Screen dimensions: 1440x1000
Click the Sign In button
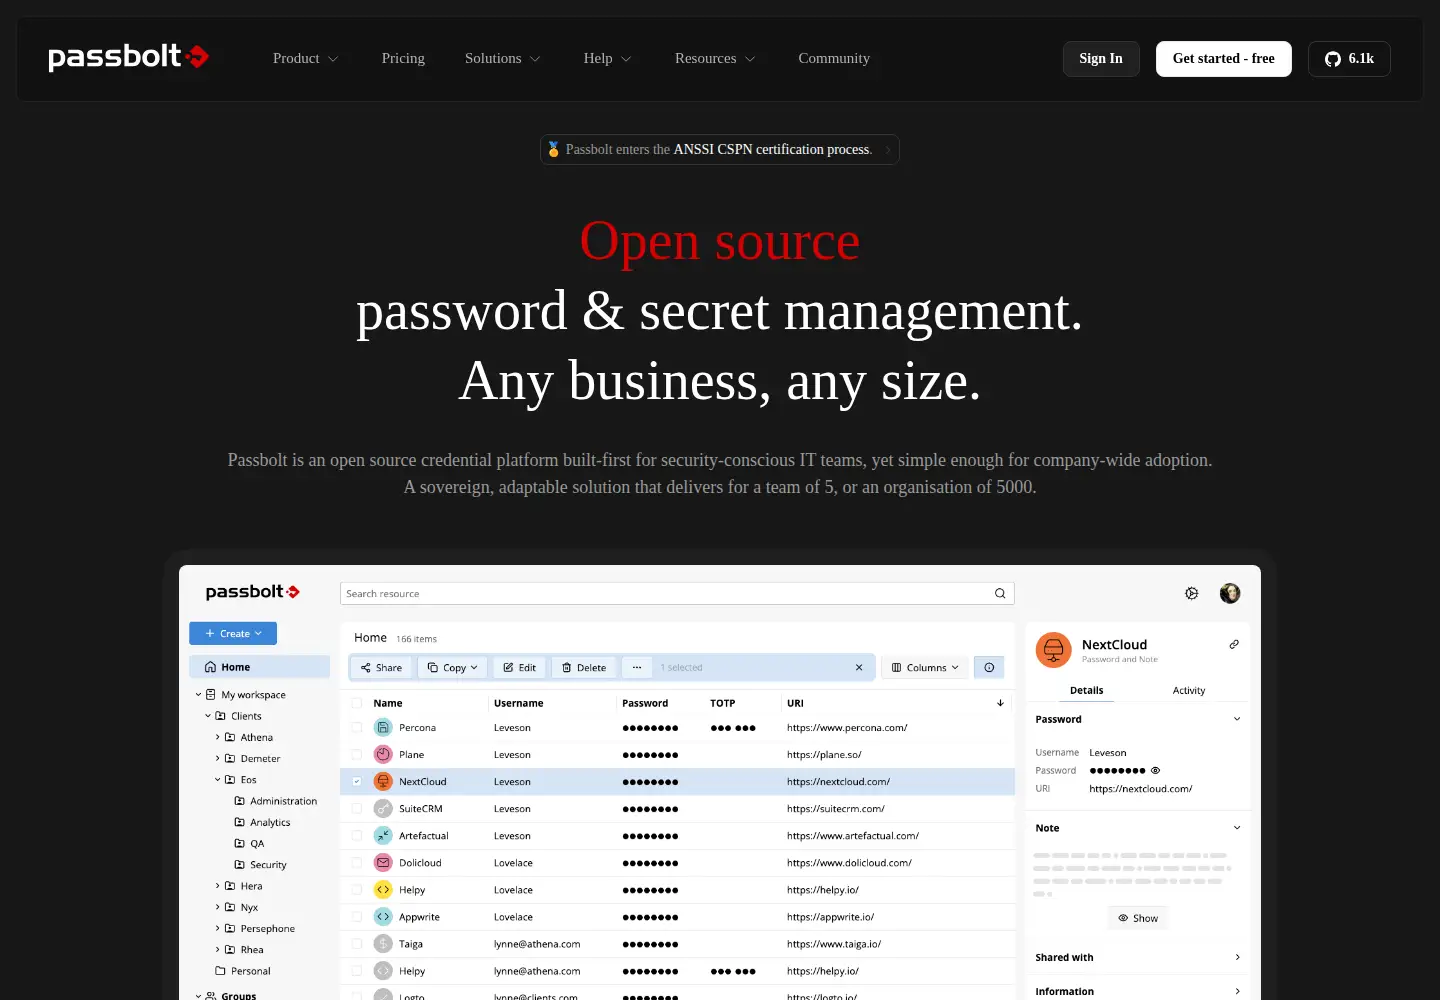(1101, 59)
